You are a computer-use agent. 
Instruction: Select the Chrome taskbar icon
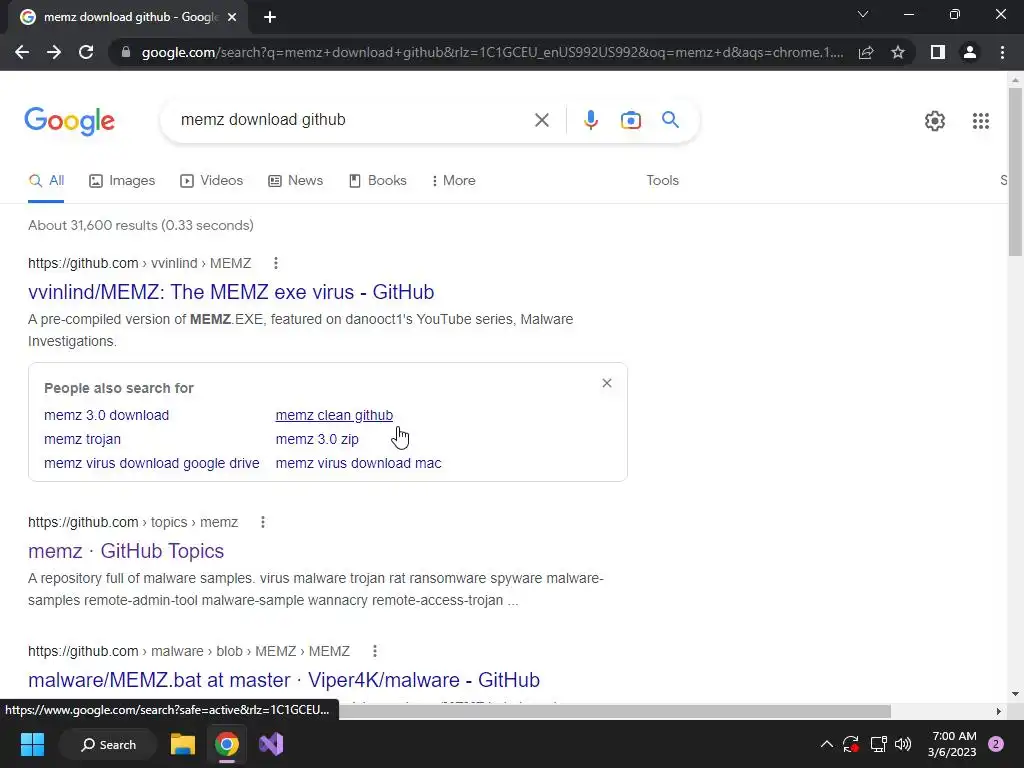(x=227, y=744)
